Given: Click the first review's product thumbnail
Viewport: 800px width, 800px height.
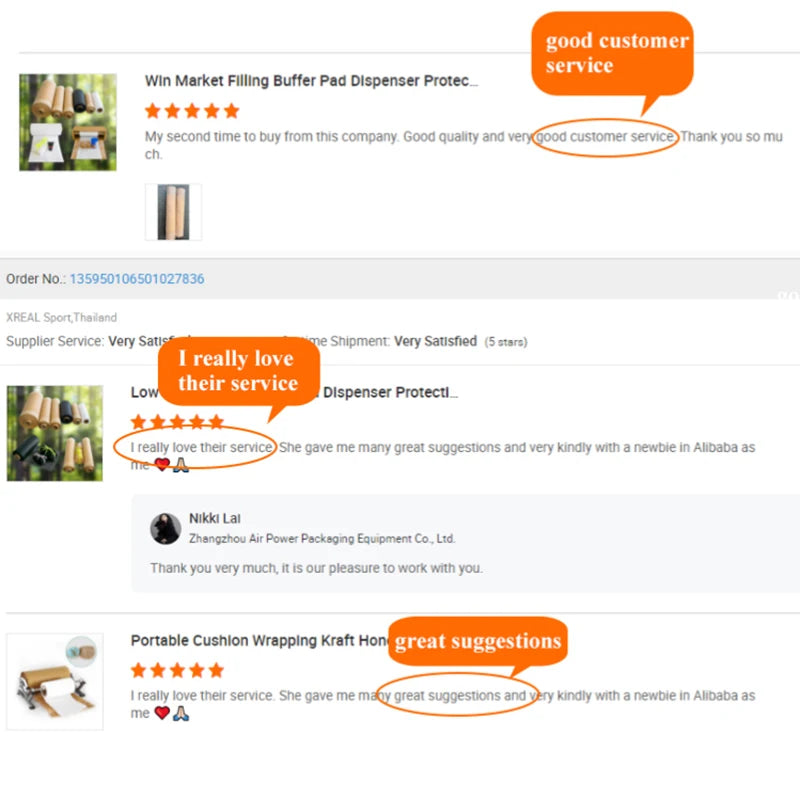Looking at the screenshot, I should click(x=68, y=122).
